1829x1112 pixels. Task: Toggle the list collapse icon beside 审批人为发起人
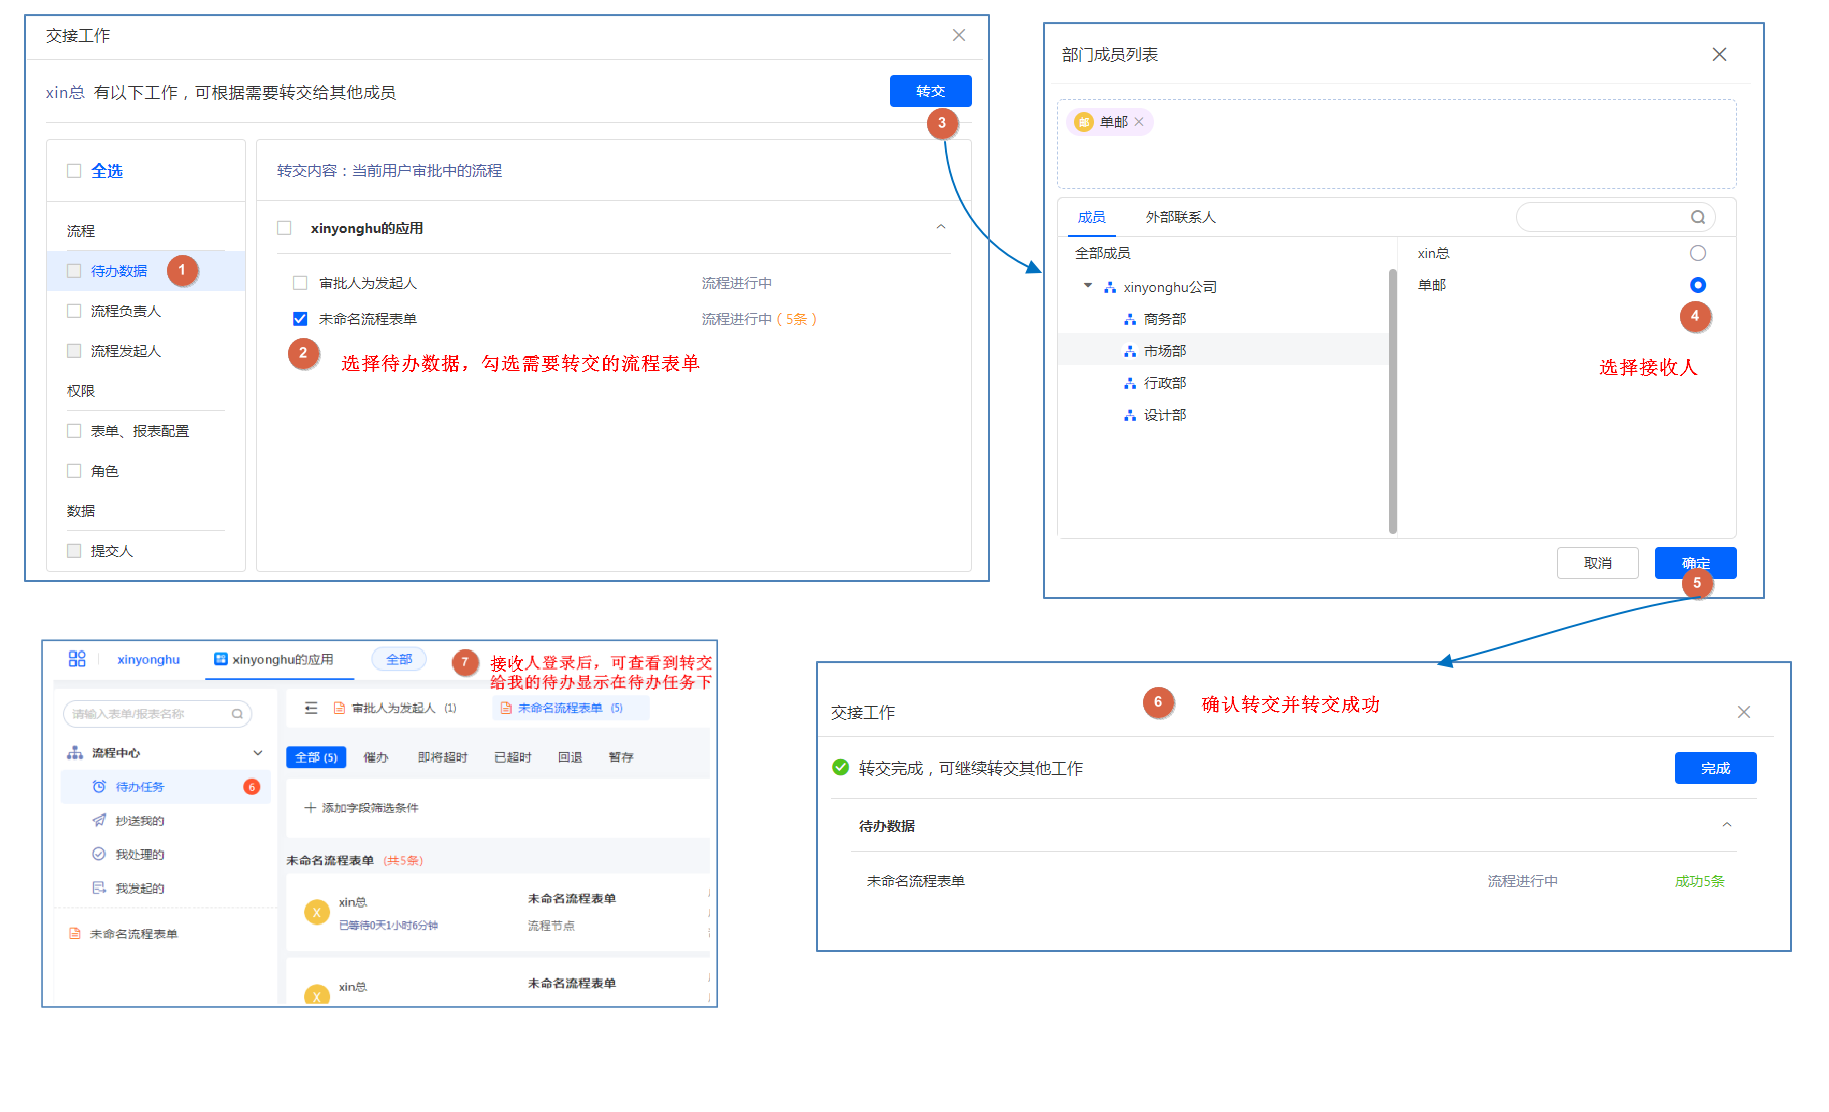click(x=311, y=708)
